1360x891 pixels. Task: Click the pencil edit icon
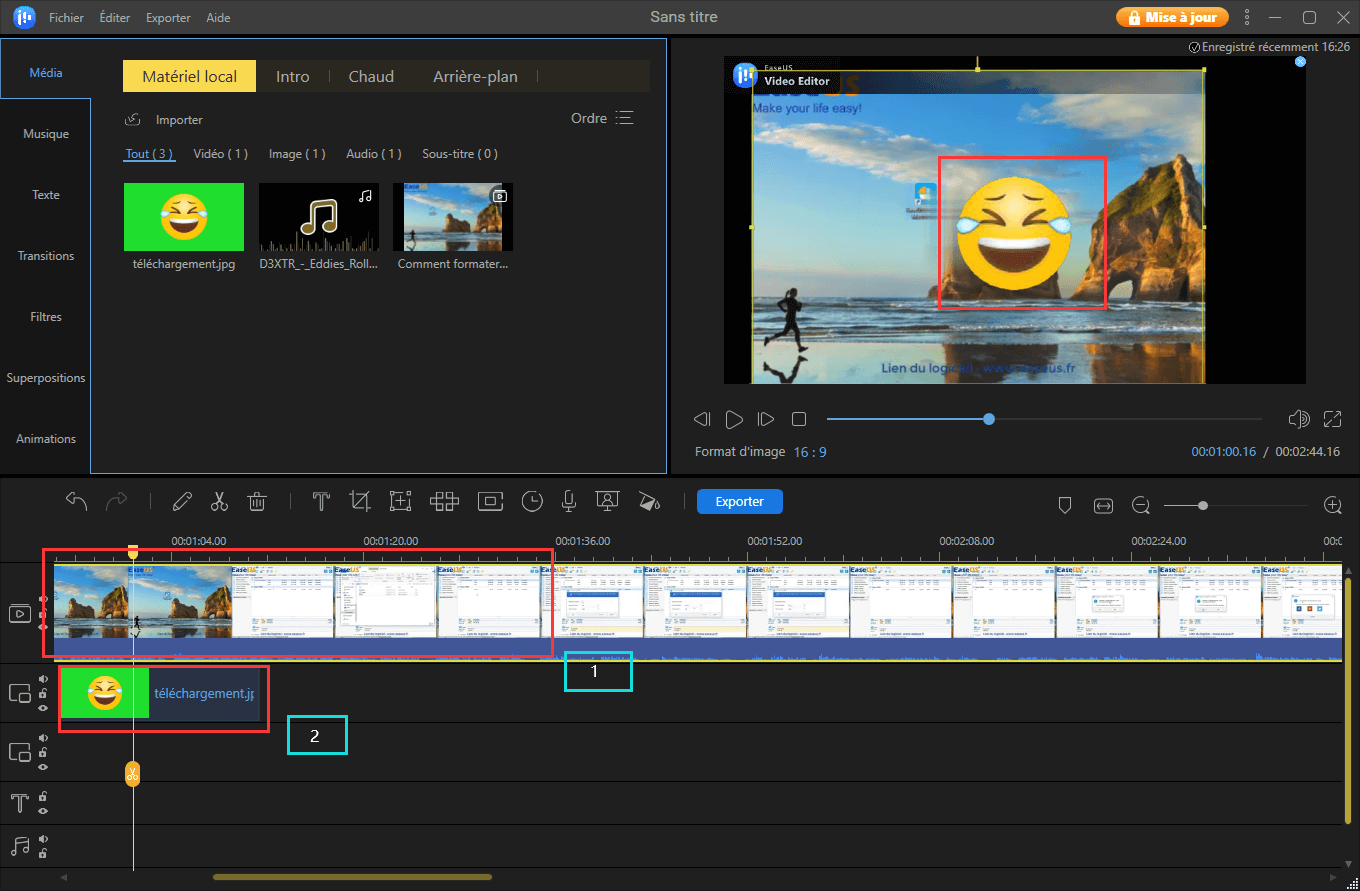click(182, 502)
